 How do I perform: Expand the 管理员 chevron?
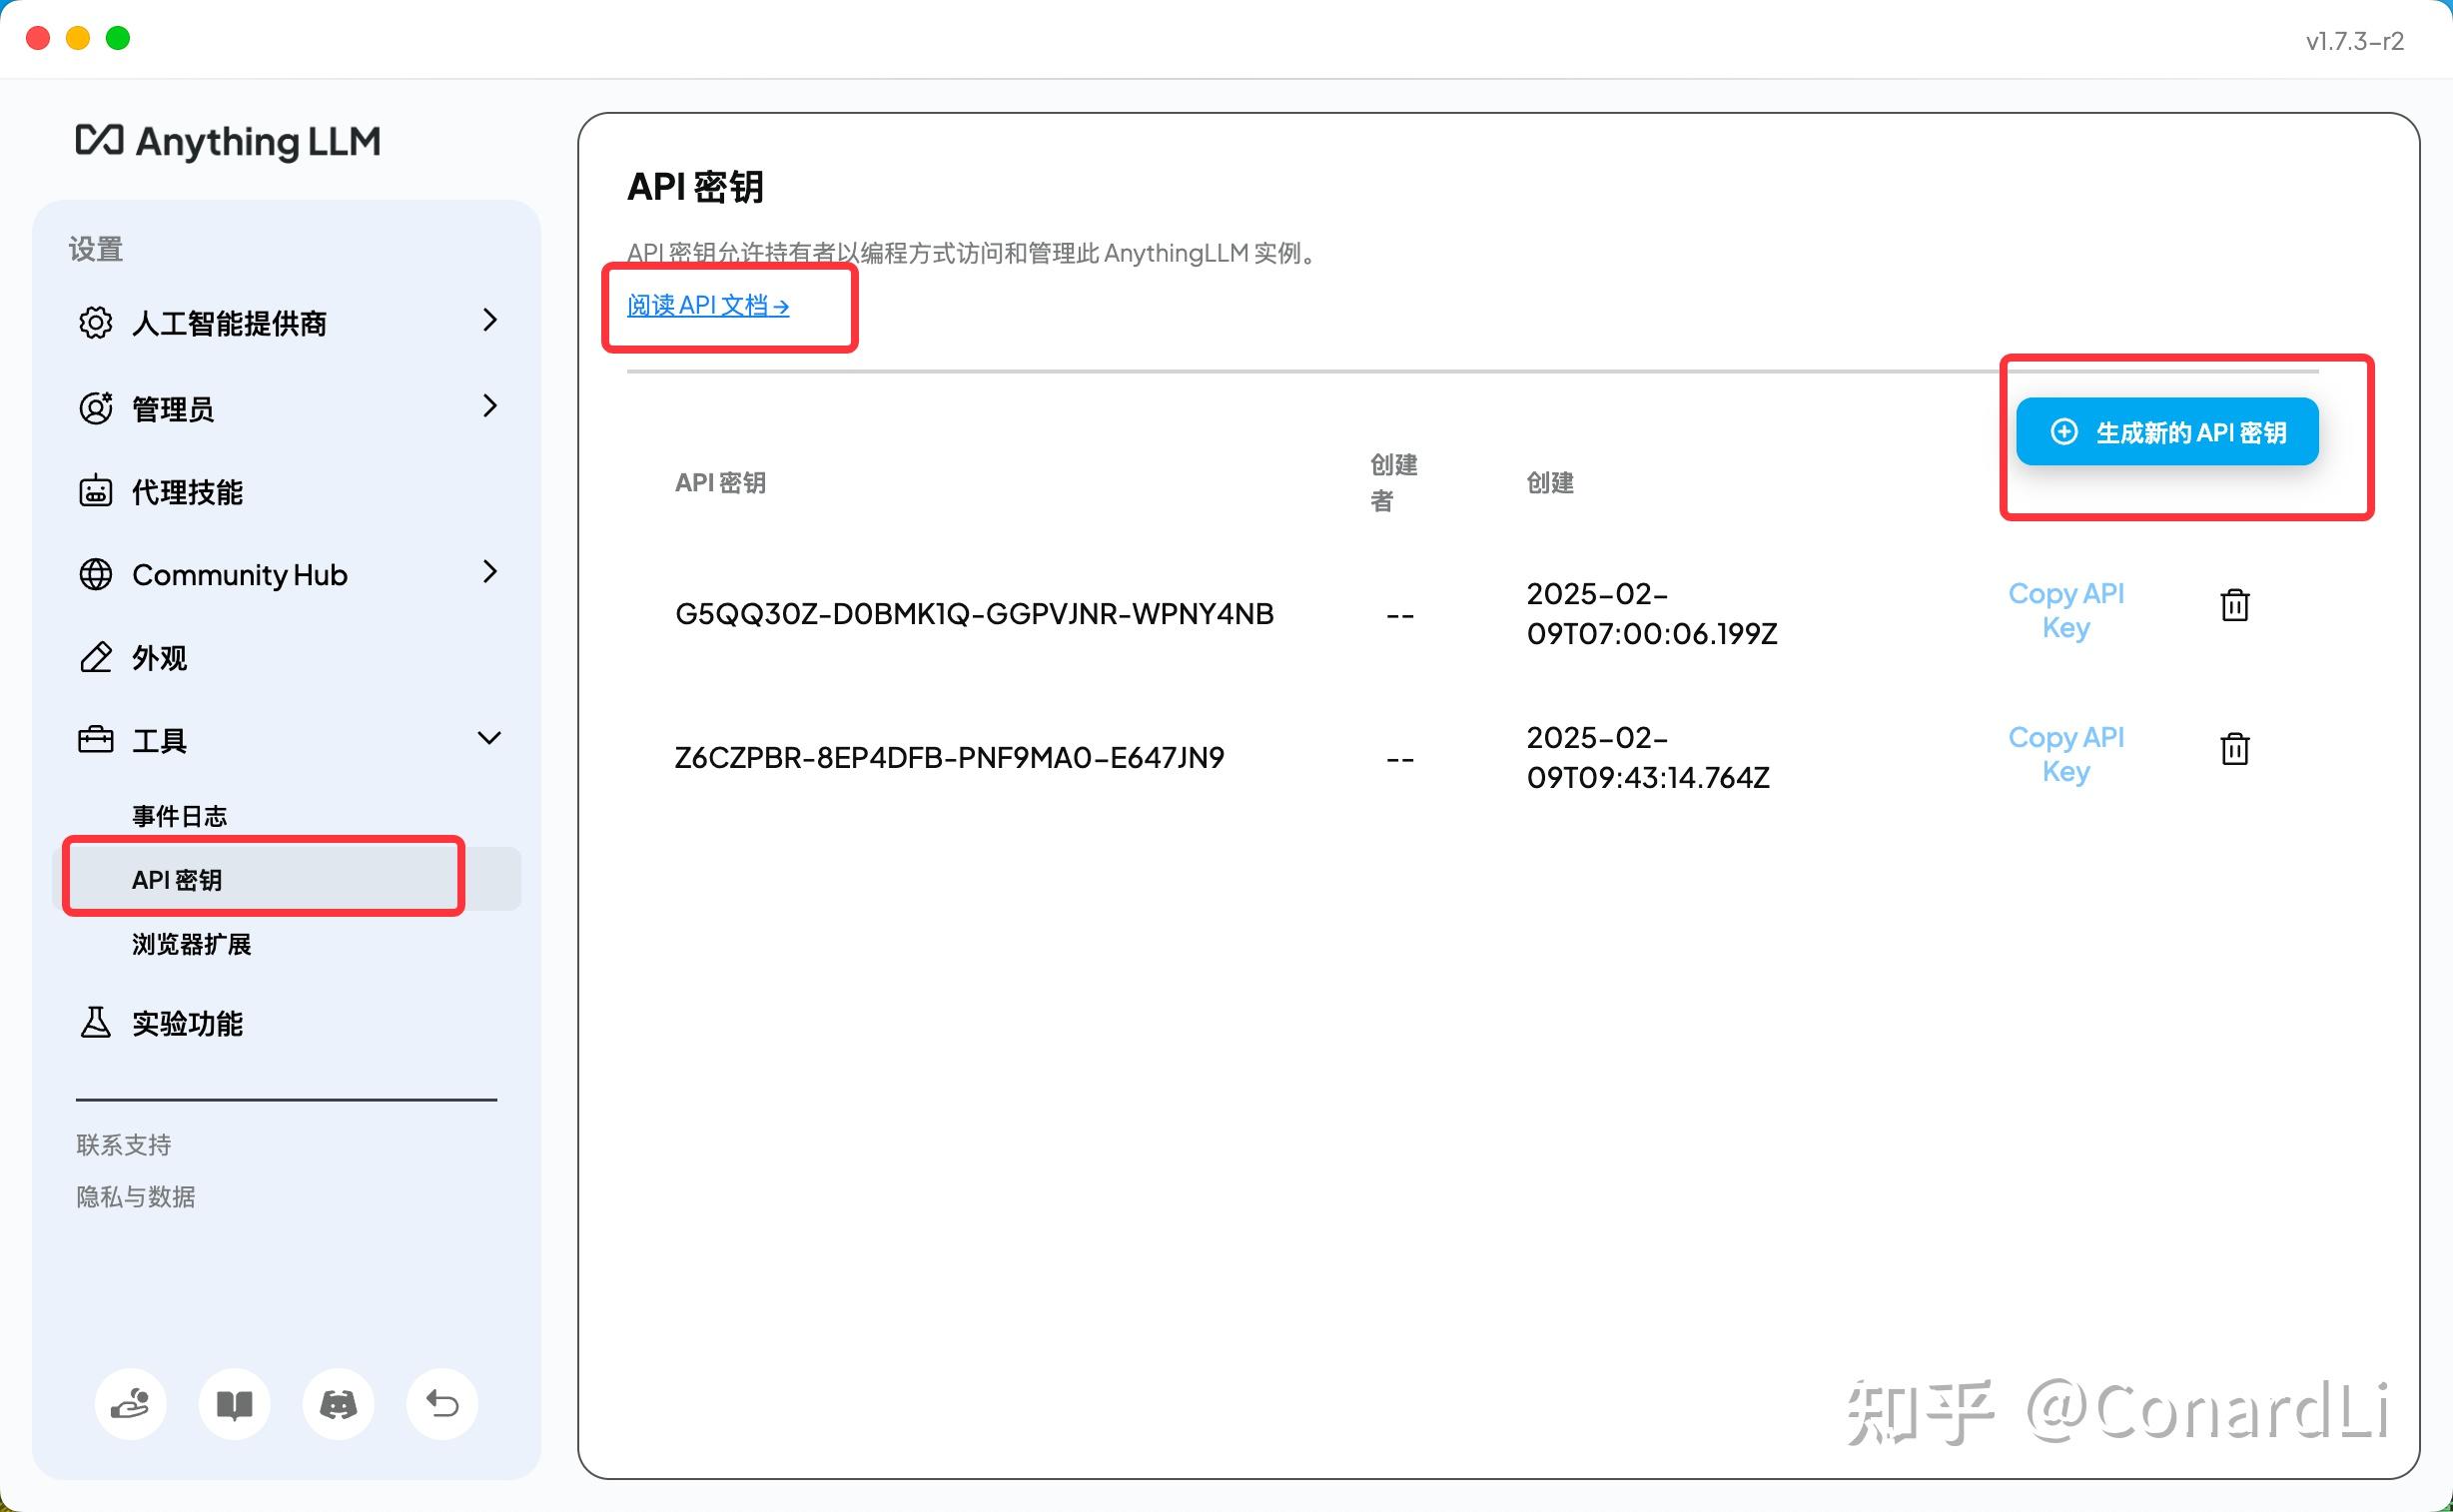coord(489,406)
